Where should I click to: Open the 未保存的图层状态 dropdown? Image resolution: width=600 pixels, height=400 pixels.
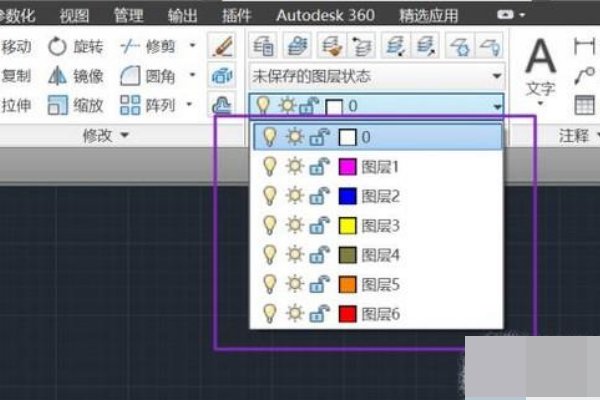tap(376, 76)
